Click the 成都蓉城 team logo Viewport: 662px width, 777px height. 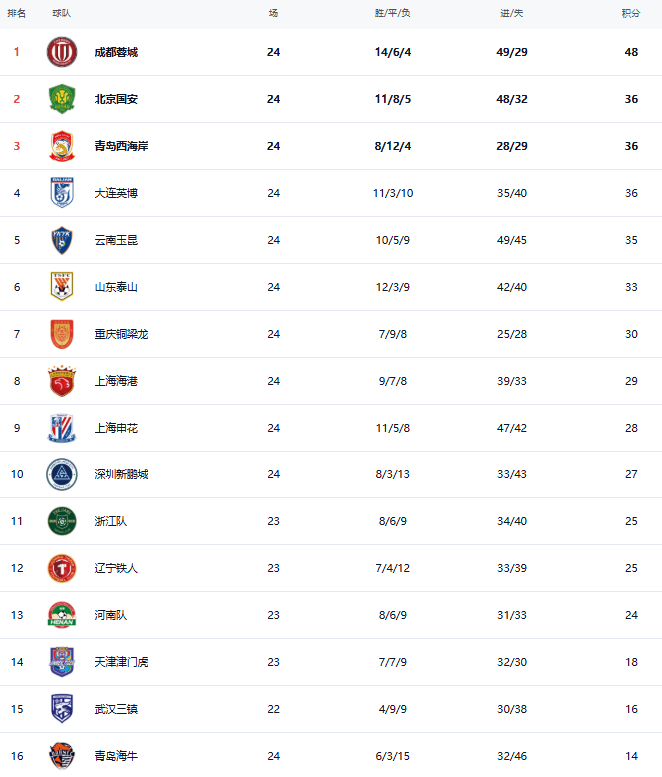pos(62,52)
